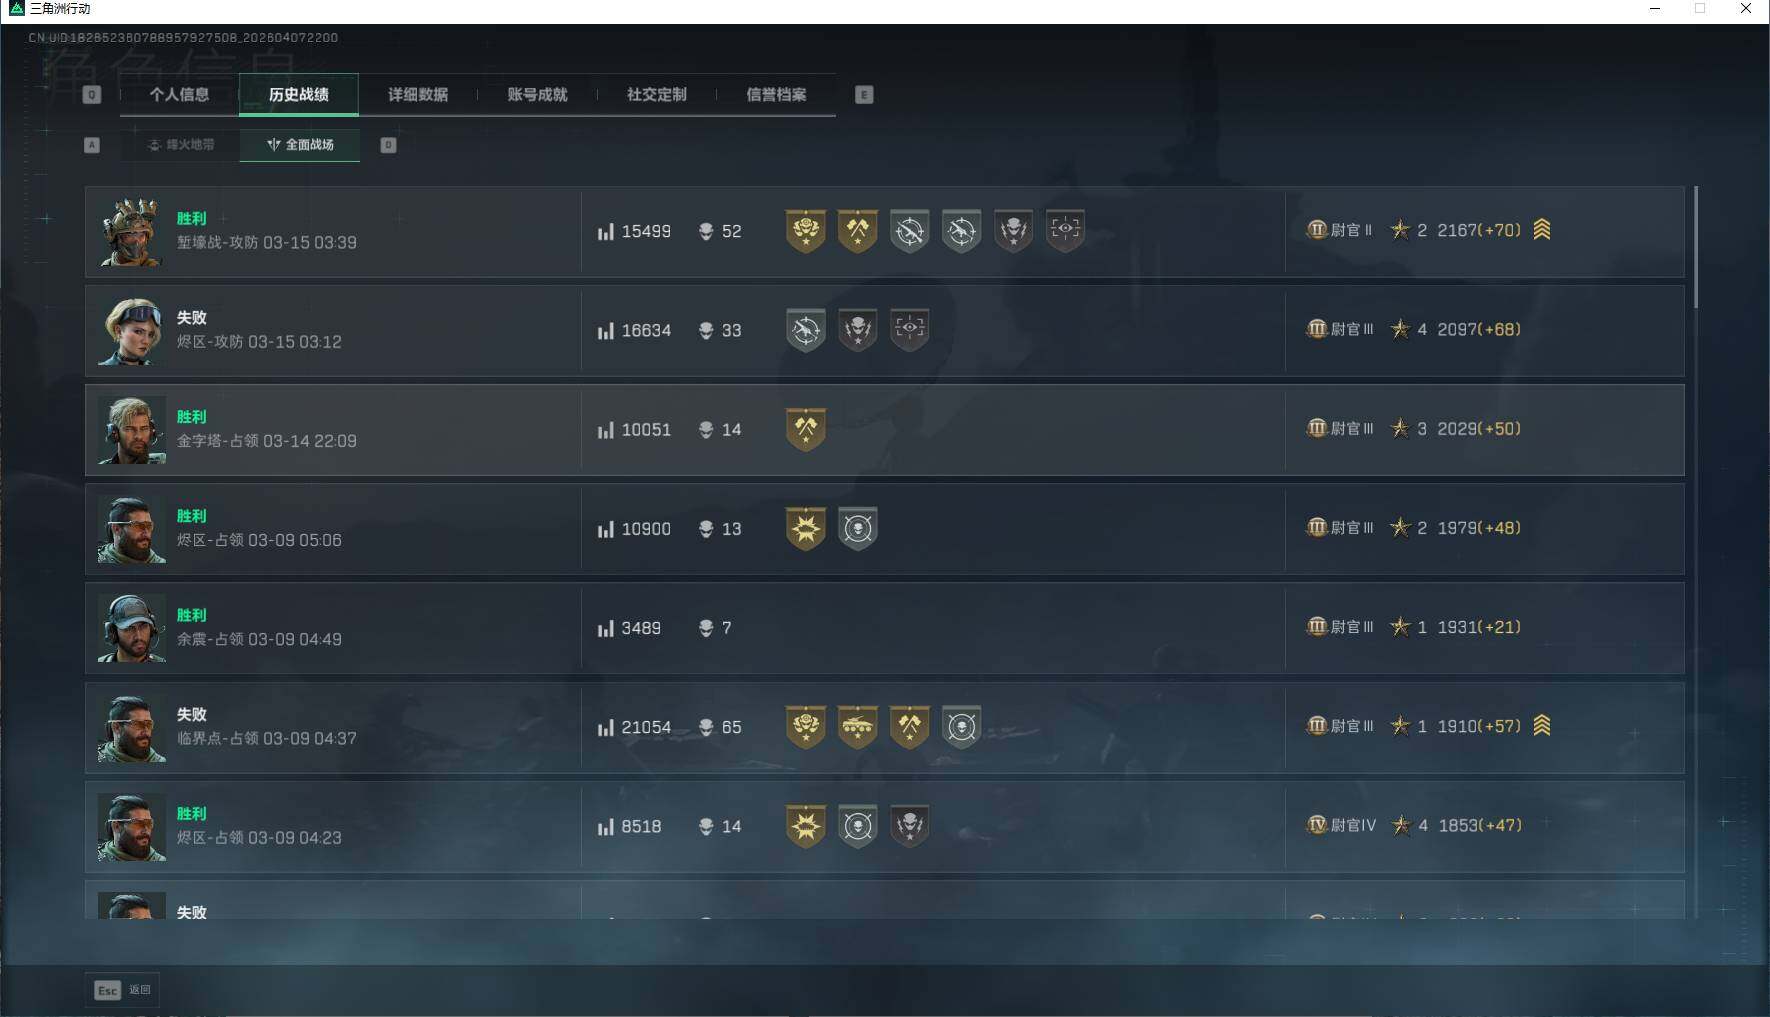Click rank-up chevrons icon beside 2167(+70)

[1541, 229]
